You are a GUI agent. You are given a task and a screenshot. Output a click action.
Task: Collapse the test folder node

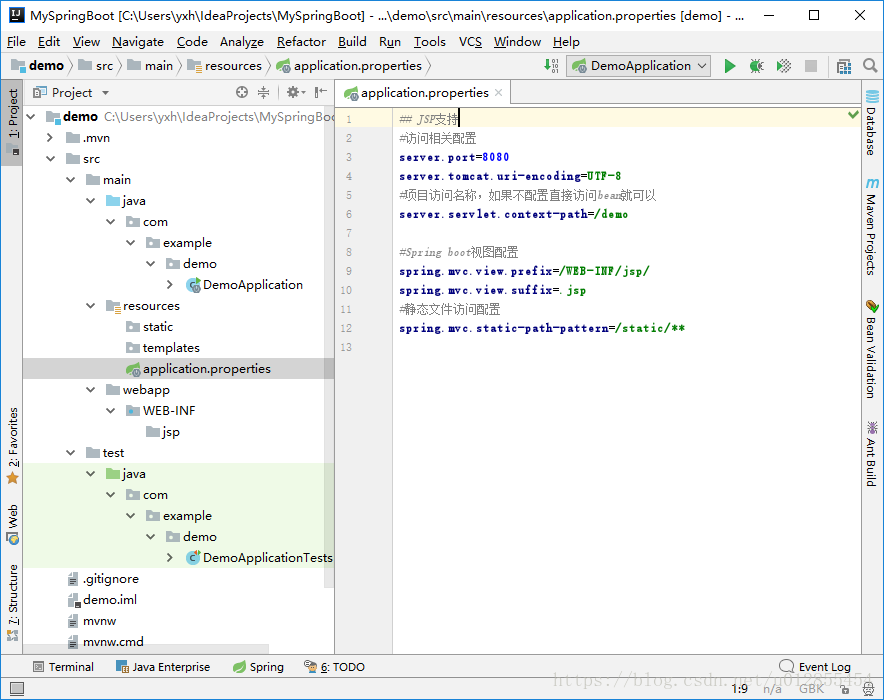point(70,453)
